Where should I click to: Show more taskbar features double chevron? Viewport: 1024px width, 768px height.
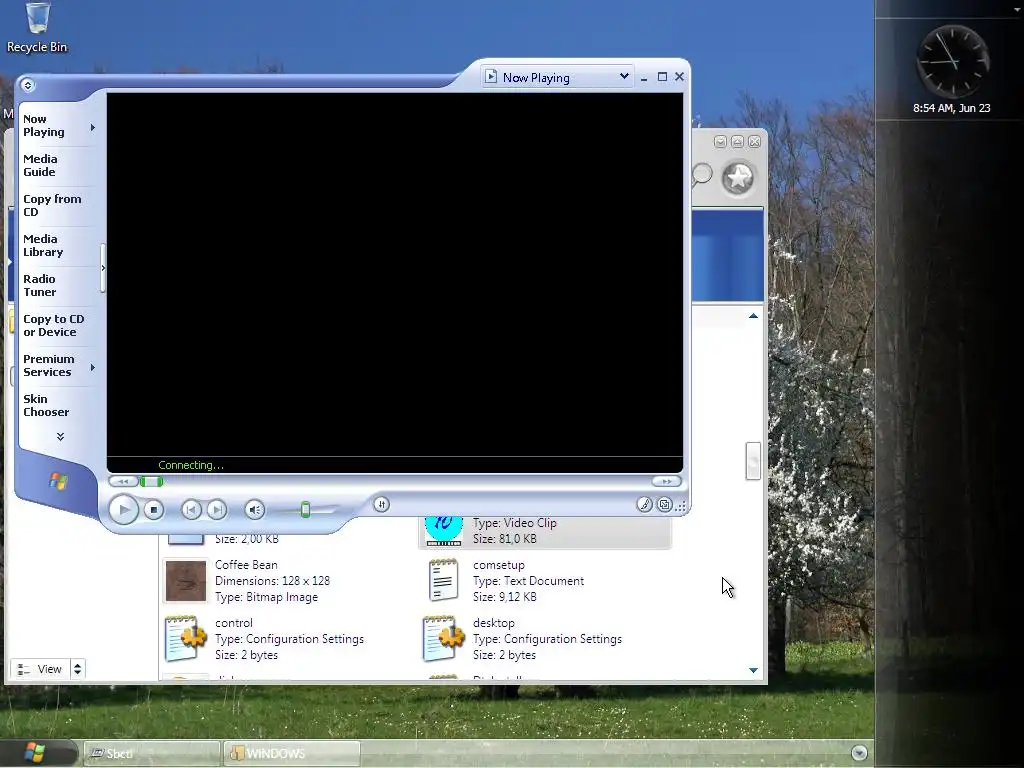click(60, 436)
